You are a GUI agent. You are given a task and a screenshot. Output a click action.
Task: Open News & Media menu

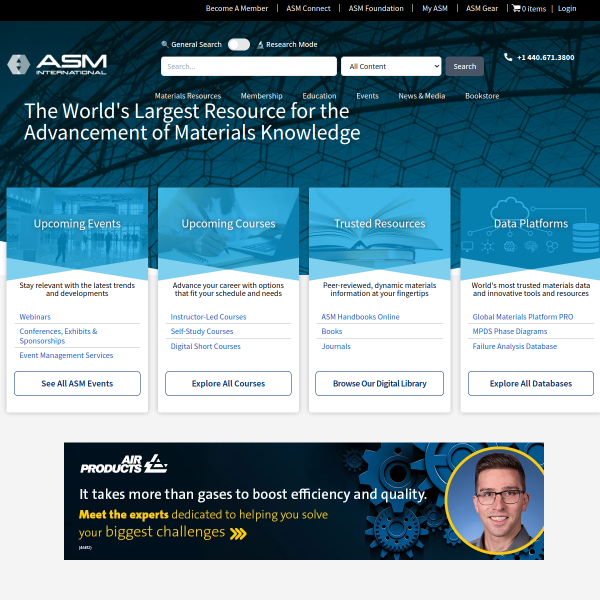click(x=422, y=96)
